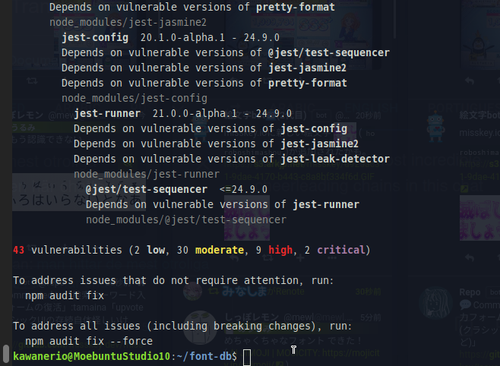Click the ~/font-db working directory in prompt

[204, 356]
